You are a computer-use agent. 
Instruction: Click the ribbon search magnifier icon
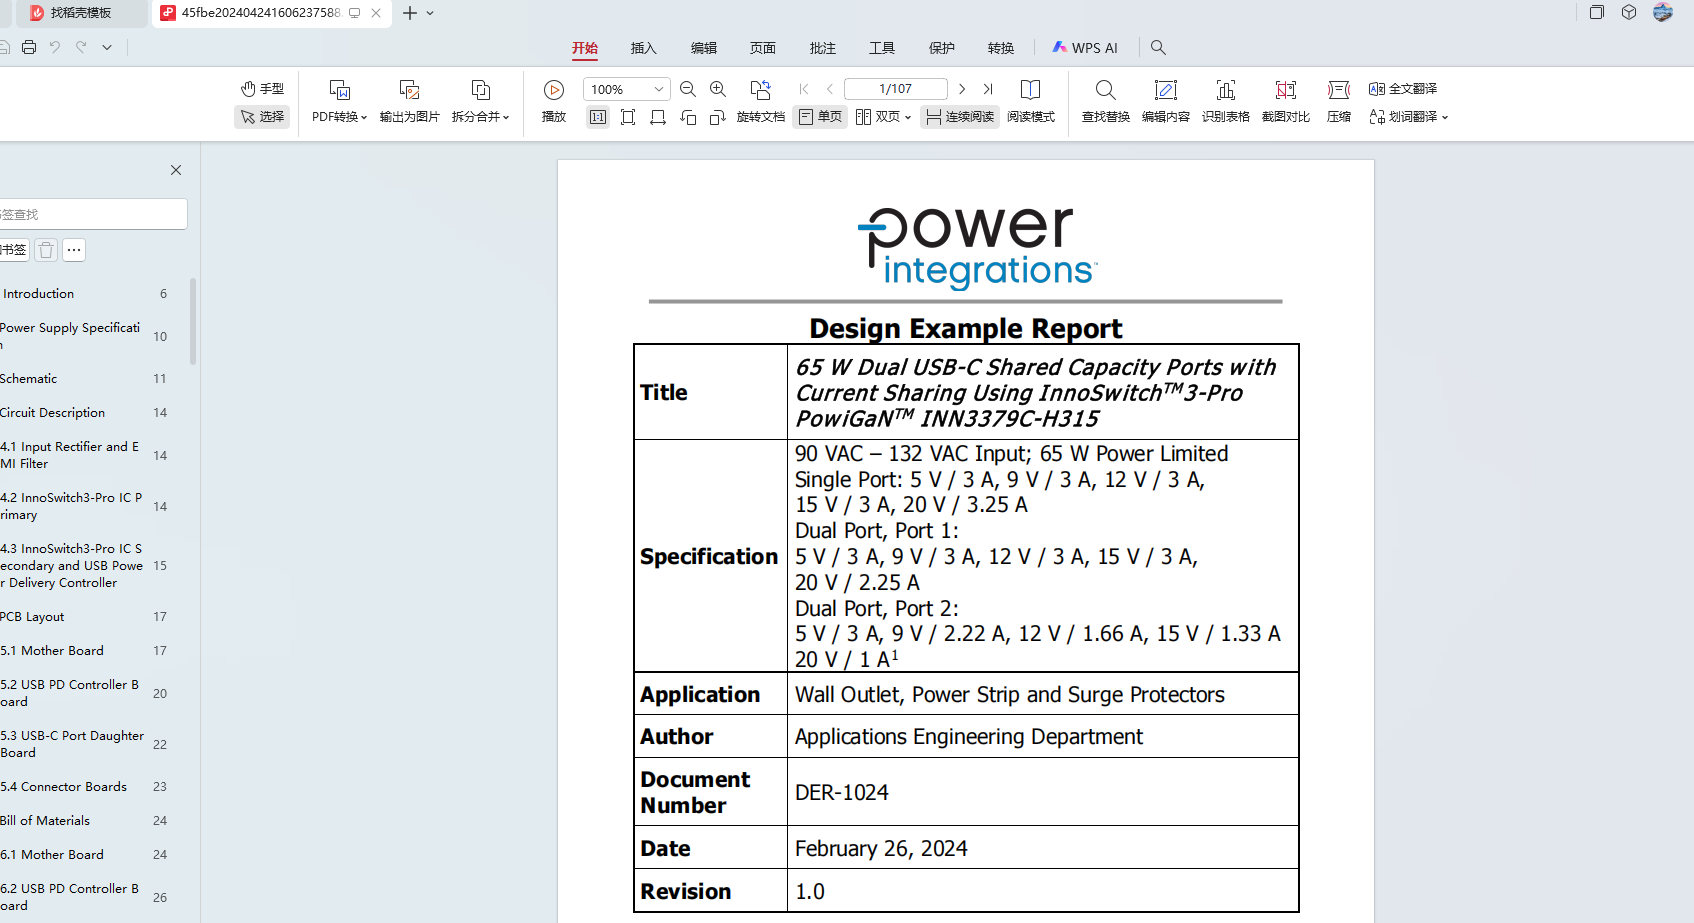click(x=1158, y=47)
